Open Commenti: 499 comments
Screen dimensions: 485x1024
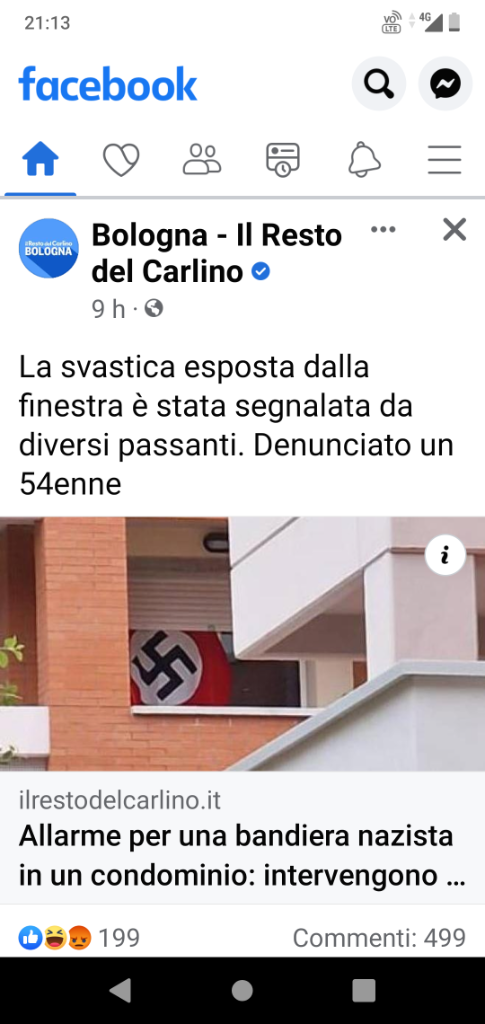tap(379, 938)
